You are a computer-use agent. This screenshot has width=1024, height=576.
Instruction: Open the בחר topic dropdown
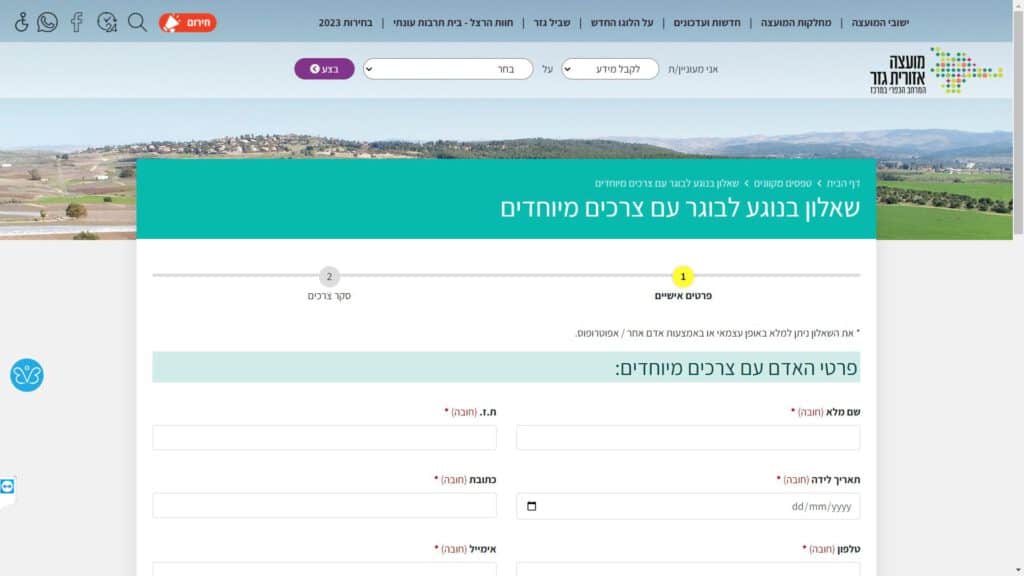pyautogui.click(x=447, y=69)
